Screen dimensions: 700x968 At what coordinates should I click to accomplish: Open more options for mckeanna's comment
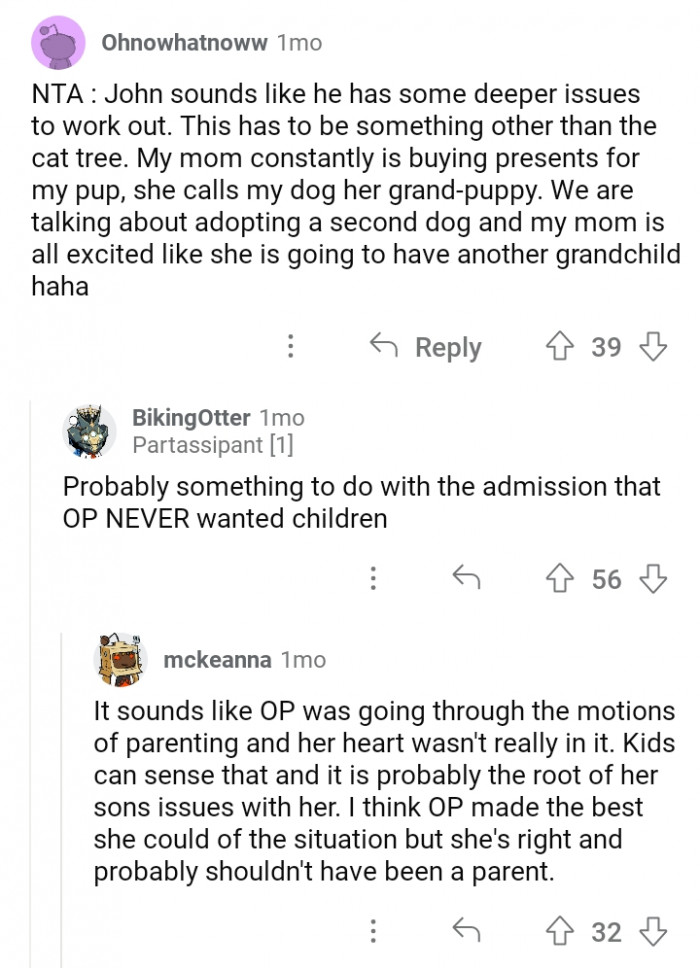373,932
